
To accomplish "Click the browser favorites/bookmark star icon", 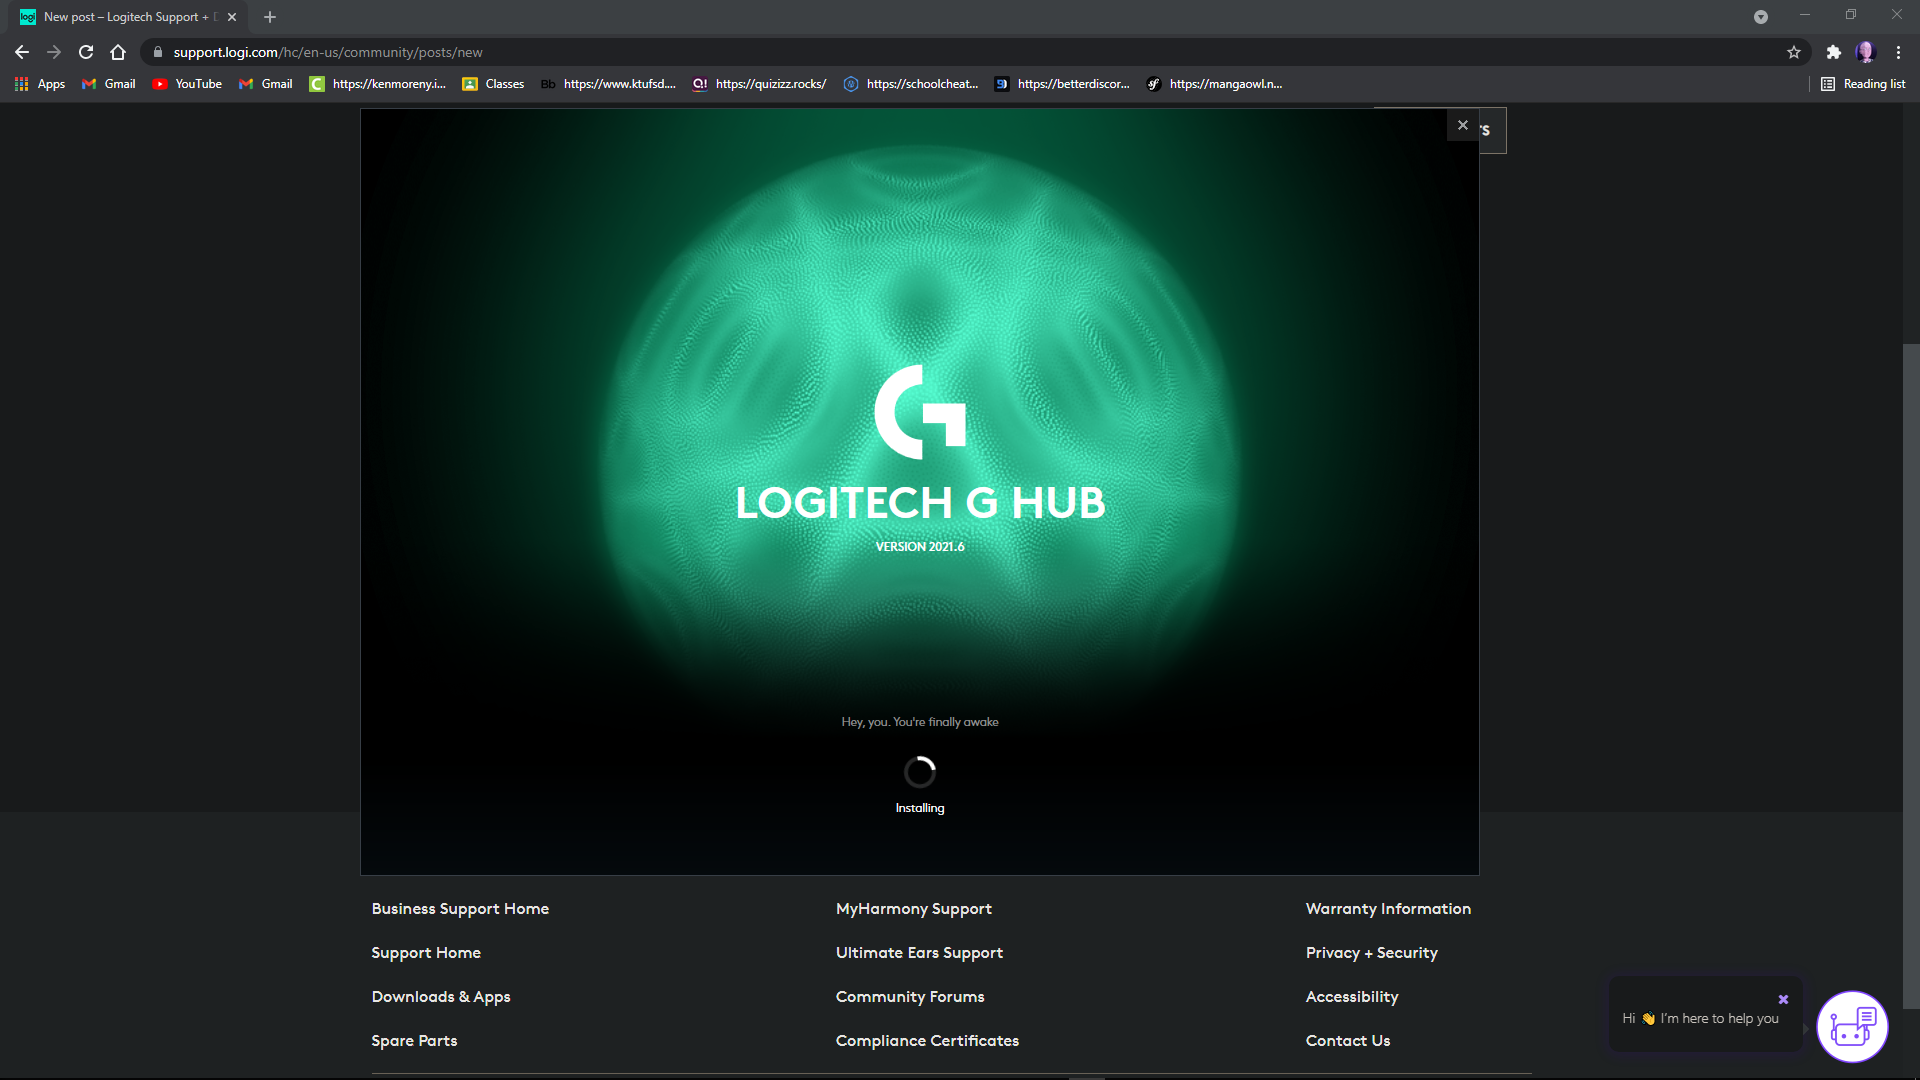I will (x=1793, y=51).
